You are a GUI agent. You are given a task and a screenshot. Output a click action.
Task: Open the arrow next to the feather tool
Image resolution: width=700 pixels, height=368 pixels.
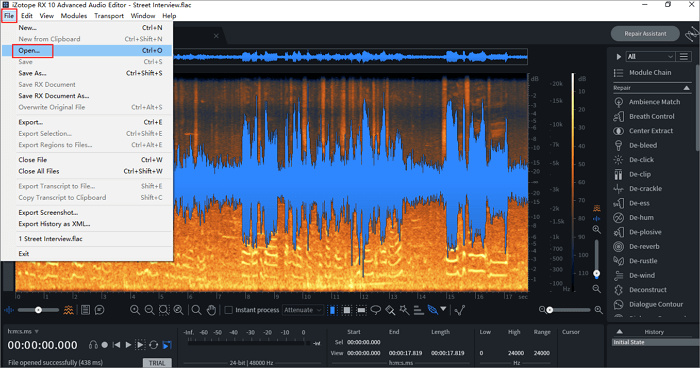coord(443,308)
